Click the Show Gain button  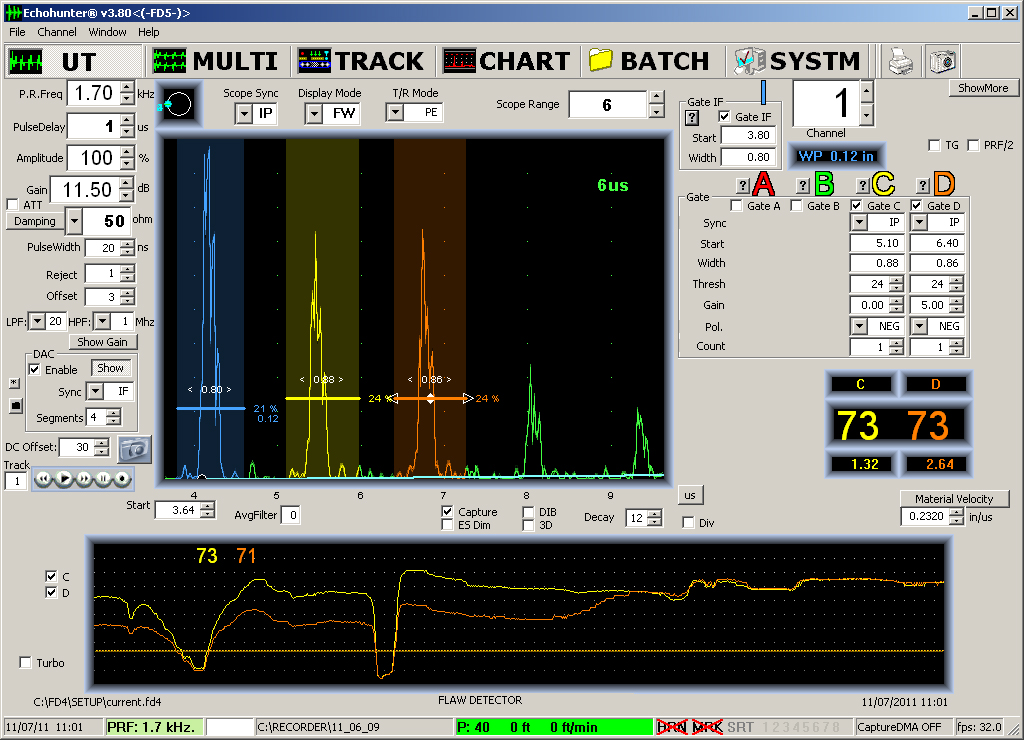point(103,342)
